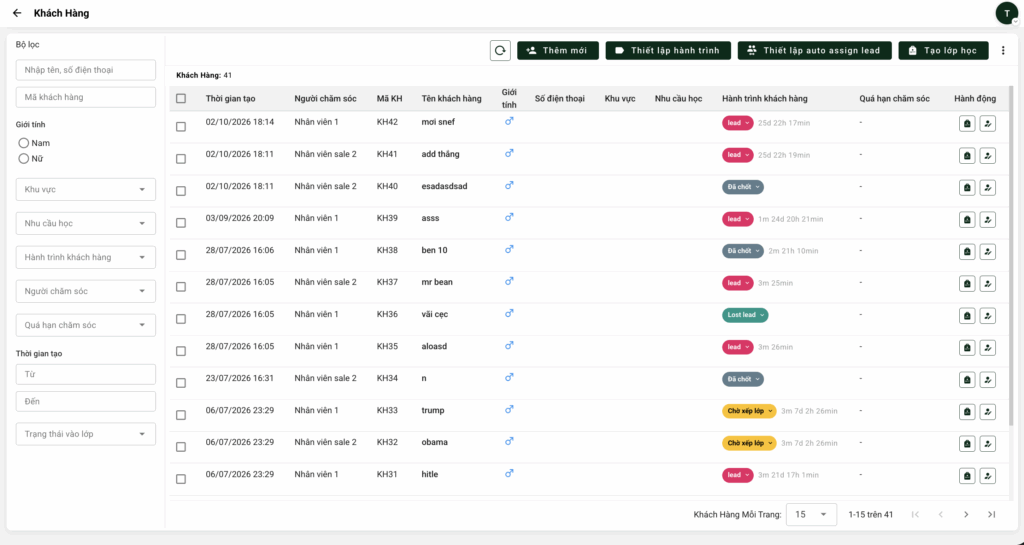Screen dimensions: 1024x545
Task: Click the Tên khách hàng column header
Action: 451,99
